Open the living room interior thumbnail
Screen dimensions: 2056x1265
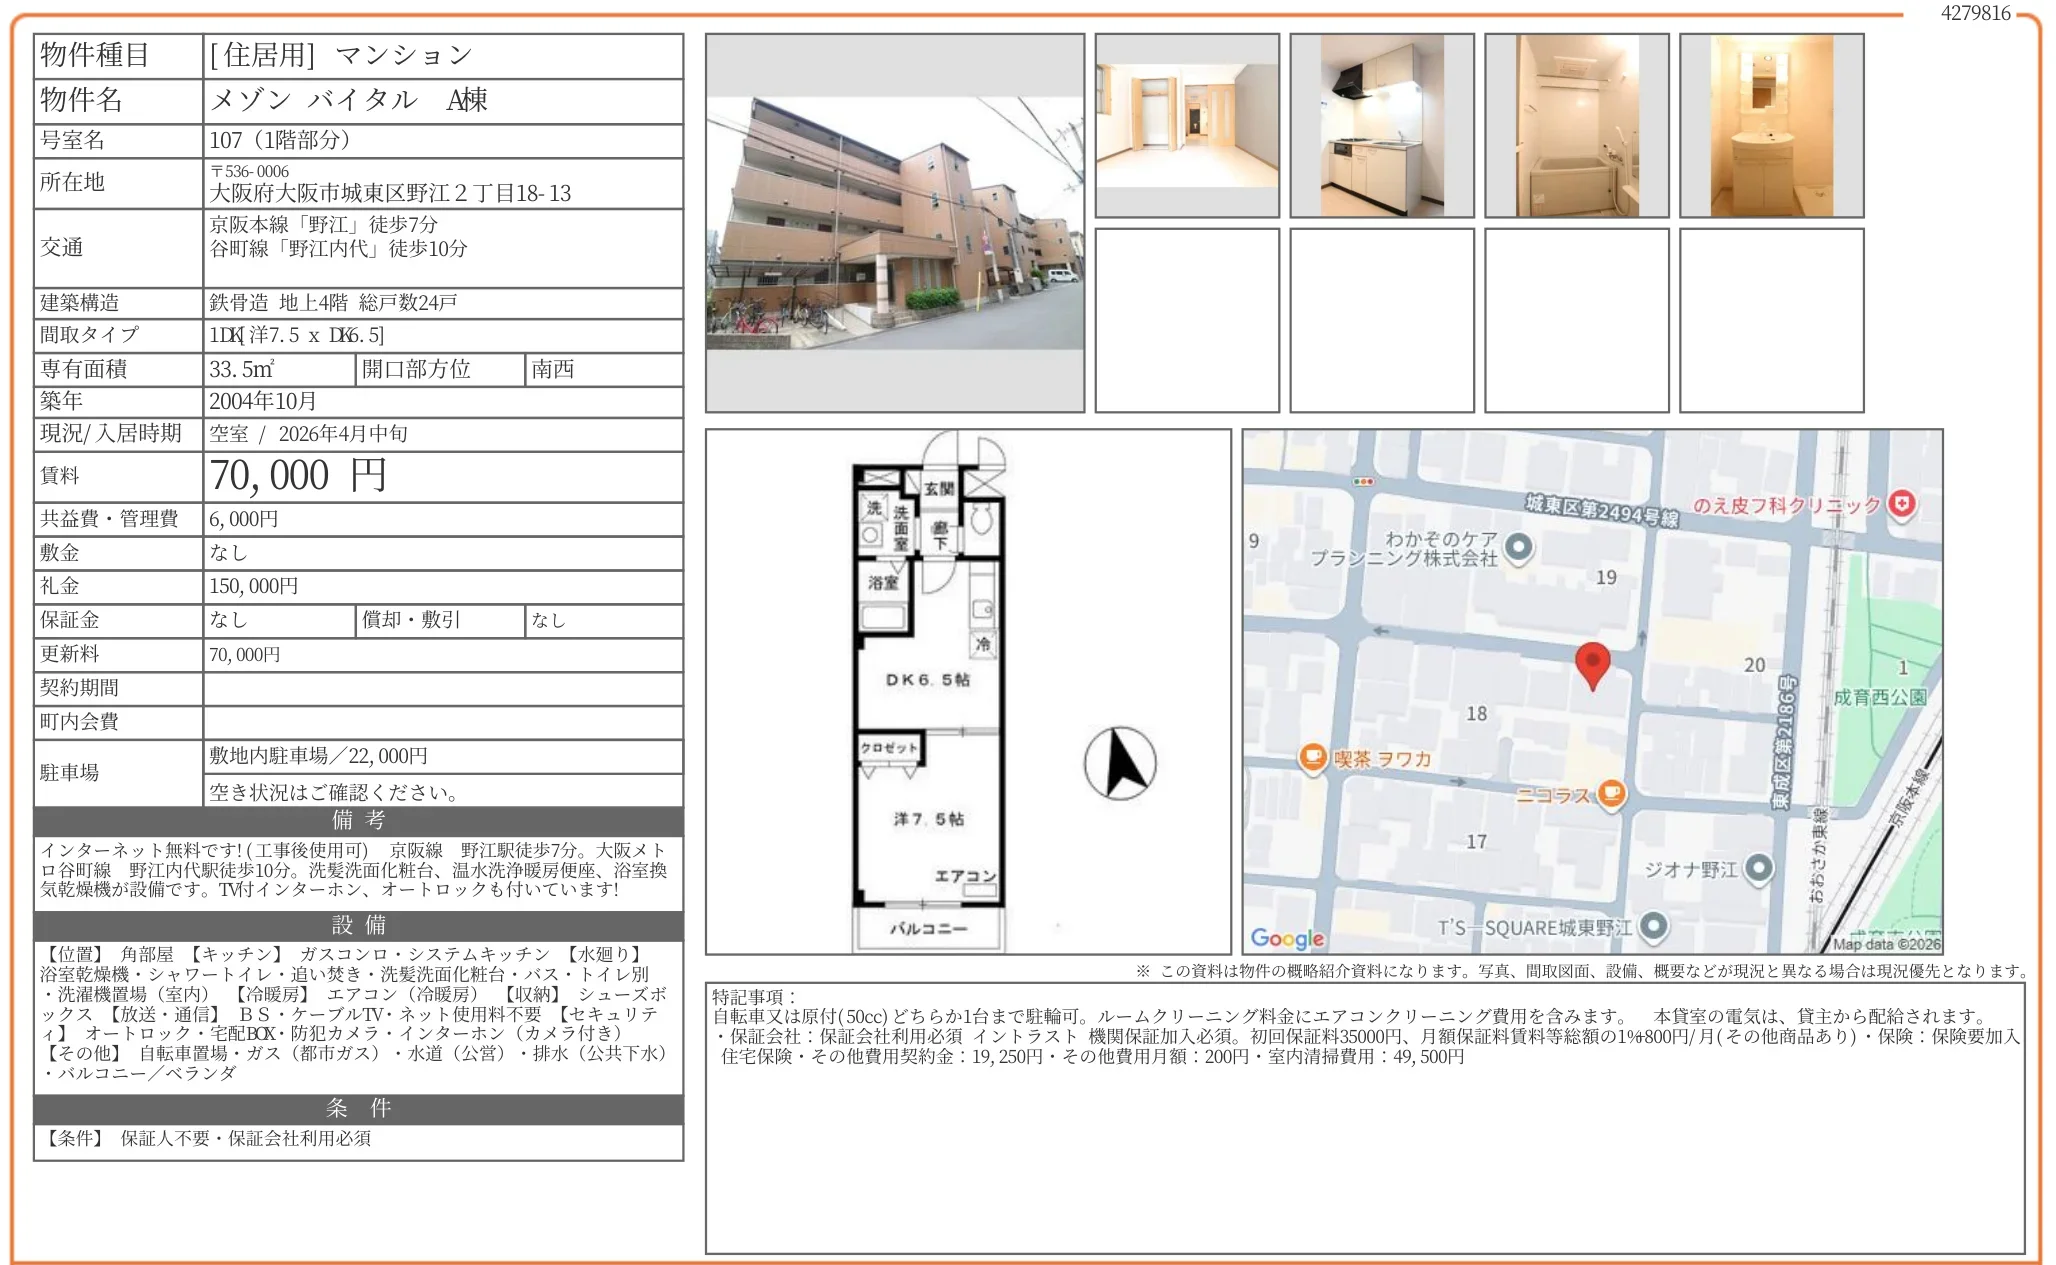point(1187,126)
